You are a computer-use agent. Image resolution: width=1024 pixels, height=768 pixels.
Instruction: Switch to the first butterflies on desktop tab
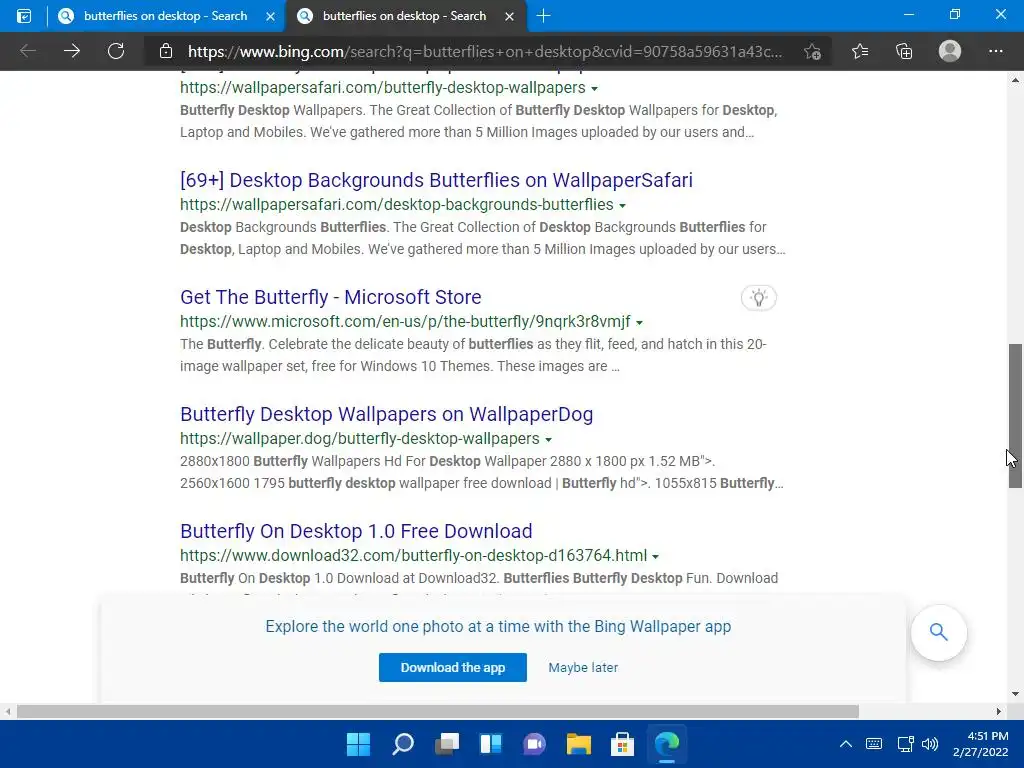pos(167,16)
